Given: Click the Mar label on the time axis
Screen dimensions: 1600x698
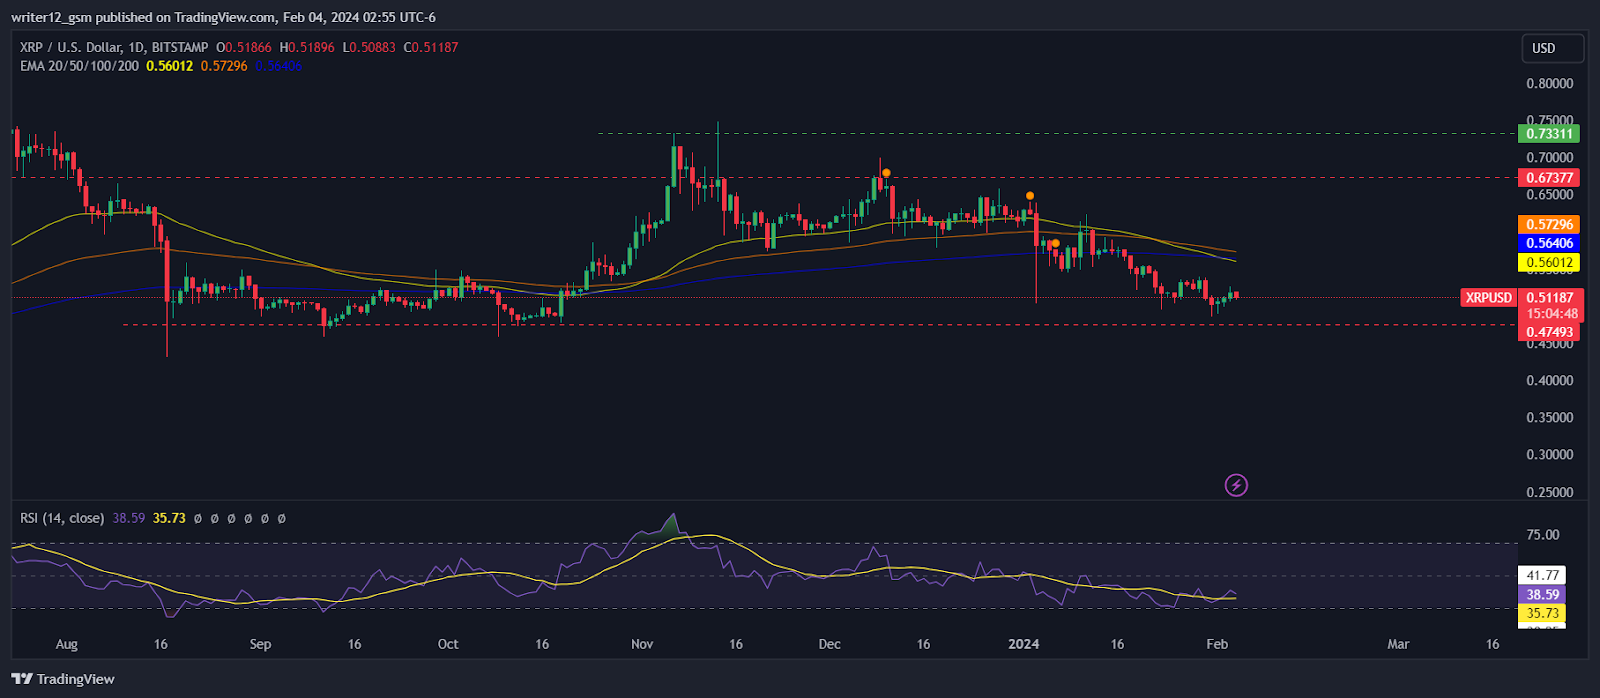Looking at the screenshot, I should (1398, 644).
